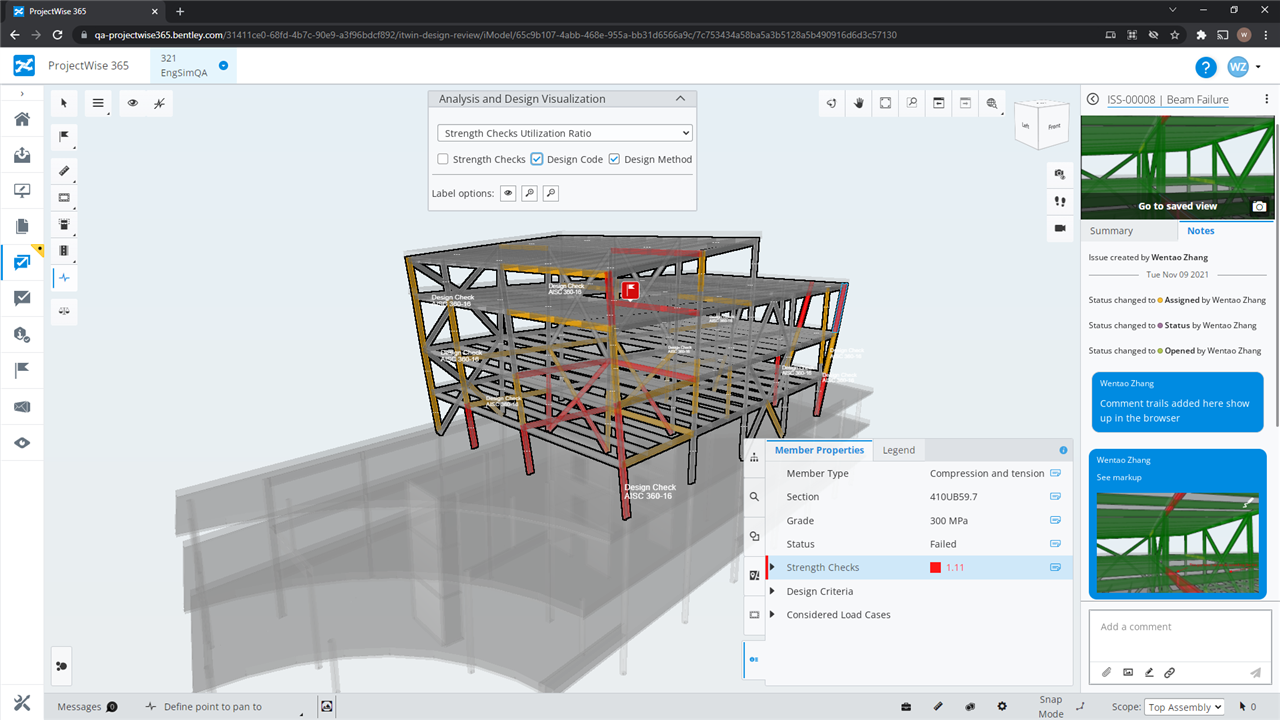Switch to the Legend tab
1280x720 pixels.
click(x=898, y=450)
